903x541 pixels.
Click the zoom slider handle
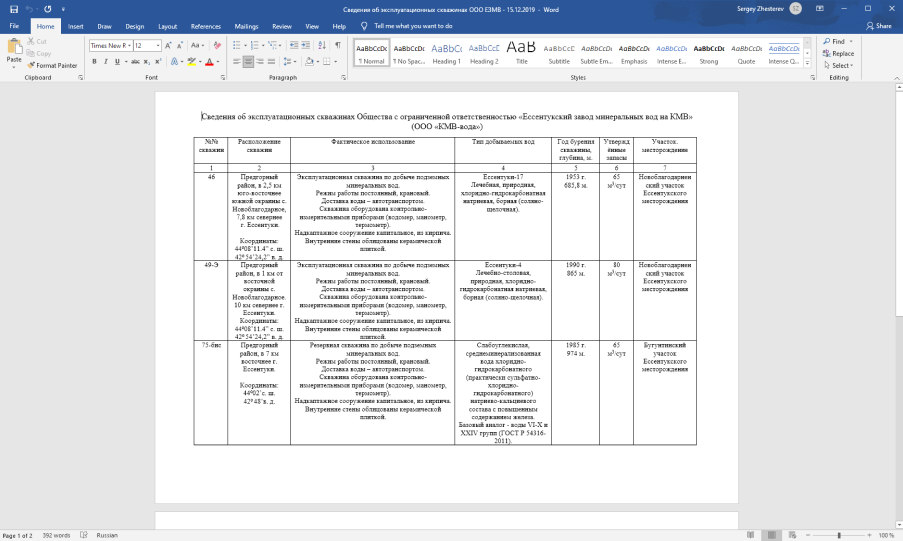(x=839, y=535)
